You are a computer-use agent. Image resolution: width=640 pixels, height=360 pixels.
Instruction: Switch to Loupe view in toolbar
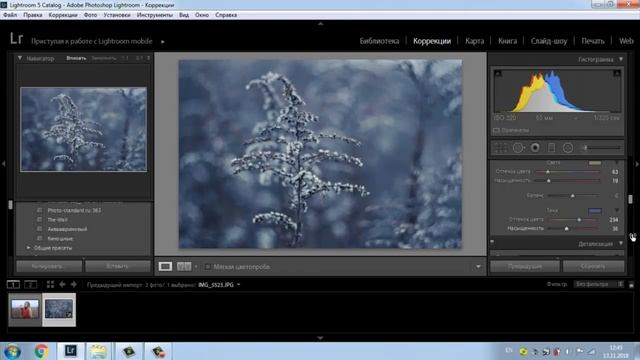click(x=165, y=267)
